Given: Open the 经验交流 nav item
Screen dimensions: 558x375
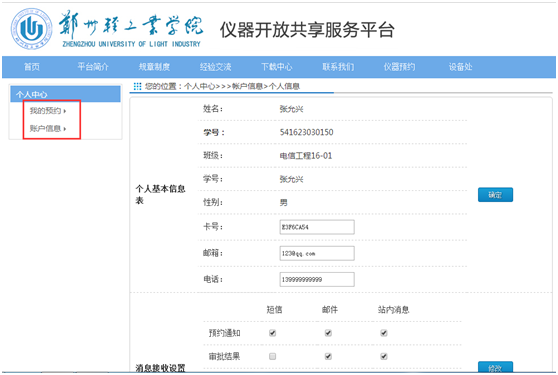Looking at the screenshot, I should click(215, 67).
